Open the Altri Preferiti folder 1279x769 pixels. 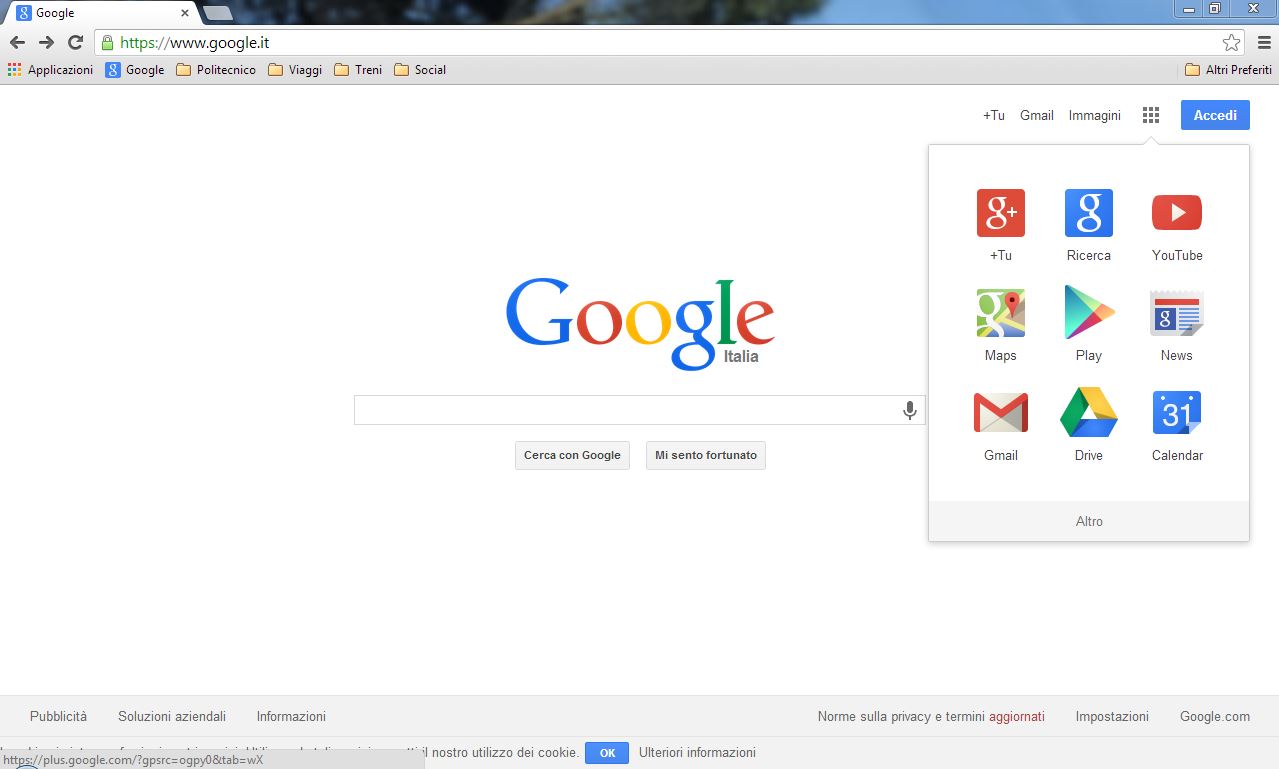(x=1228, y=70)
